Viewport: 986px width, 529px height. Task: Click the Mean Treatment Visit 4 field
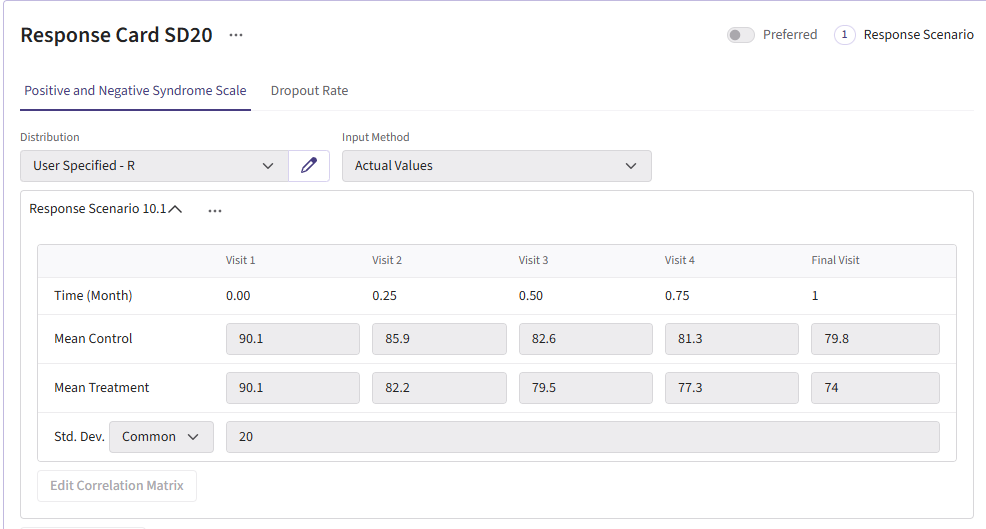[731, 388]
